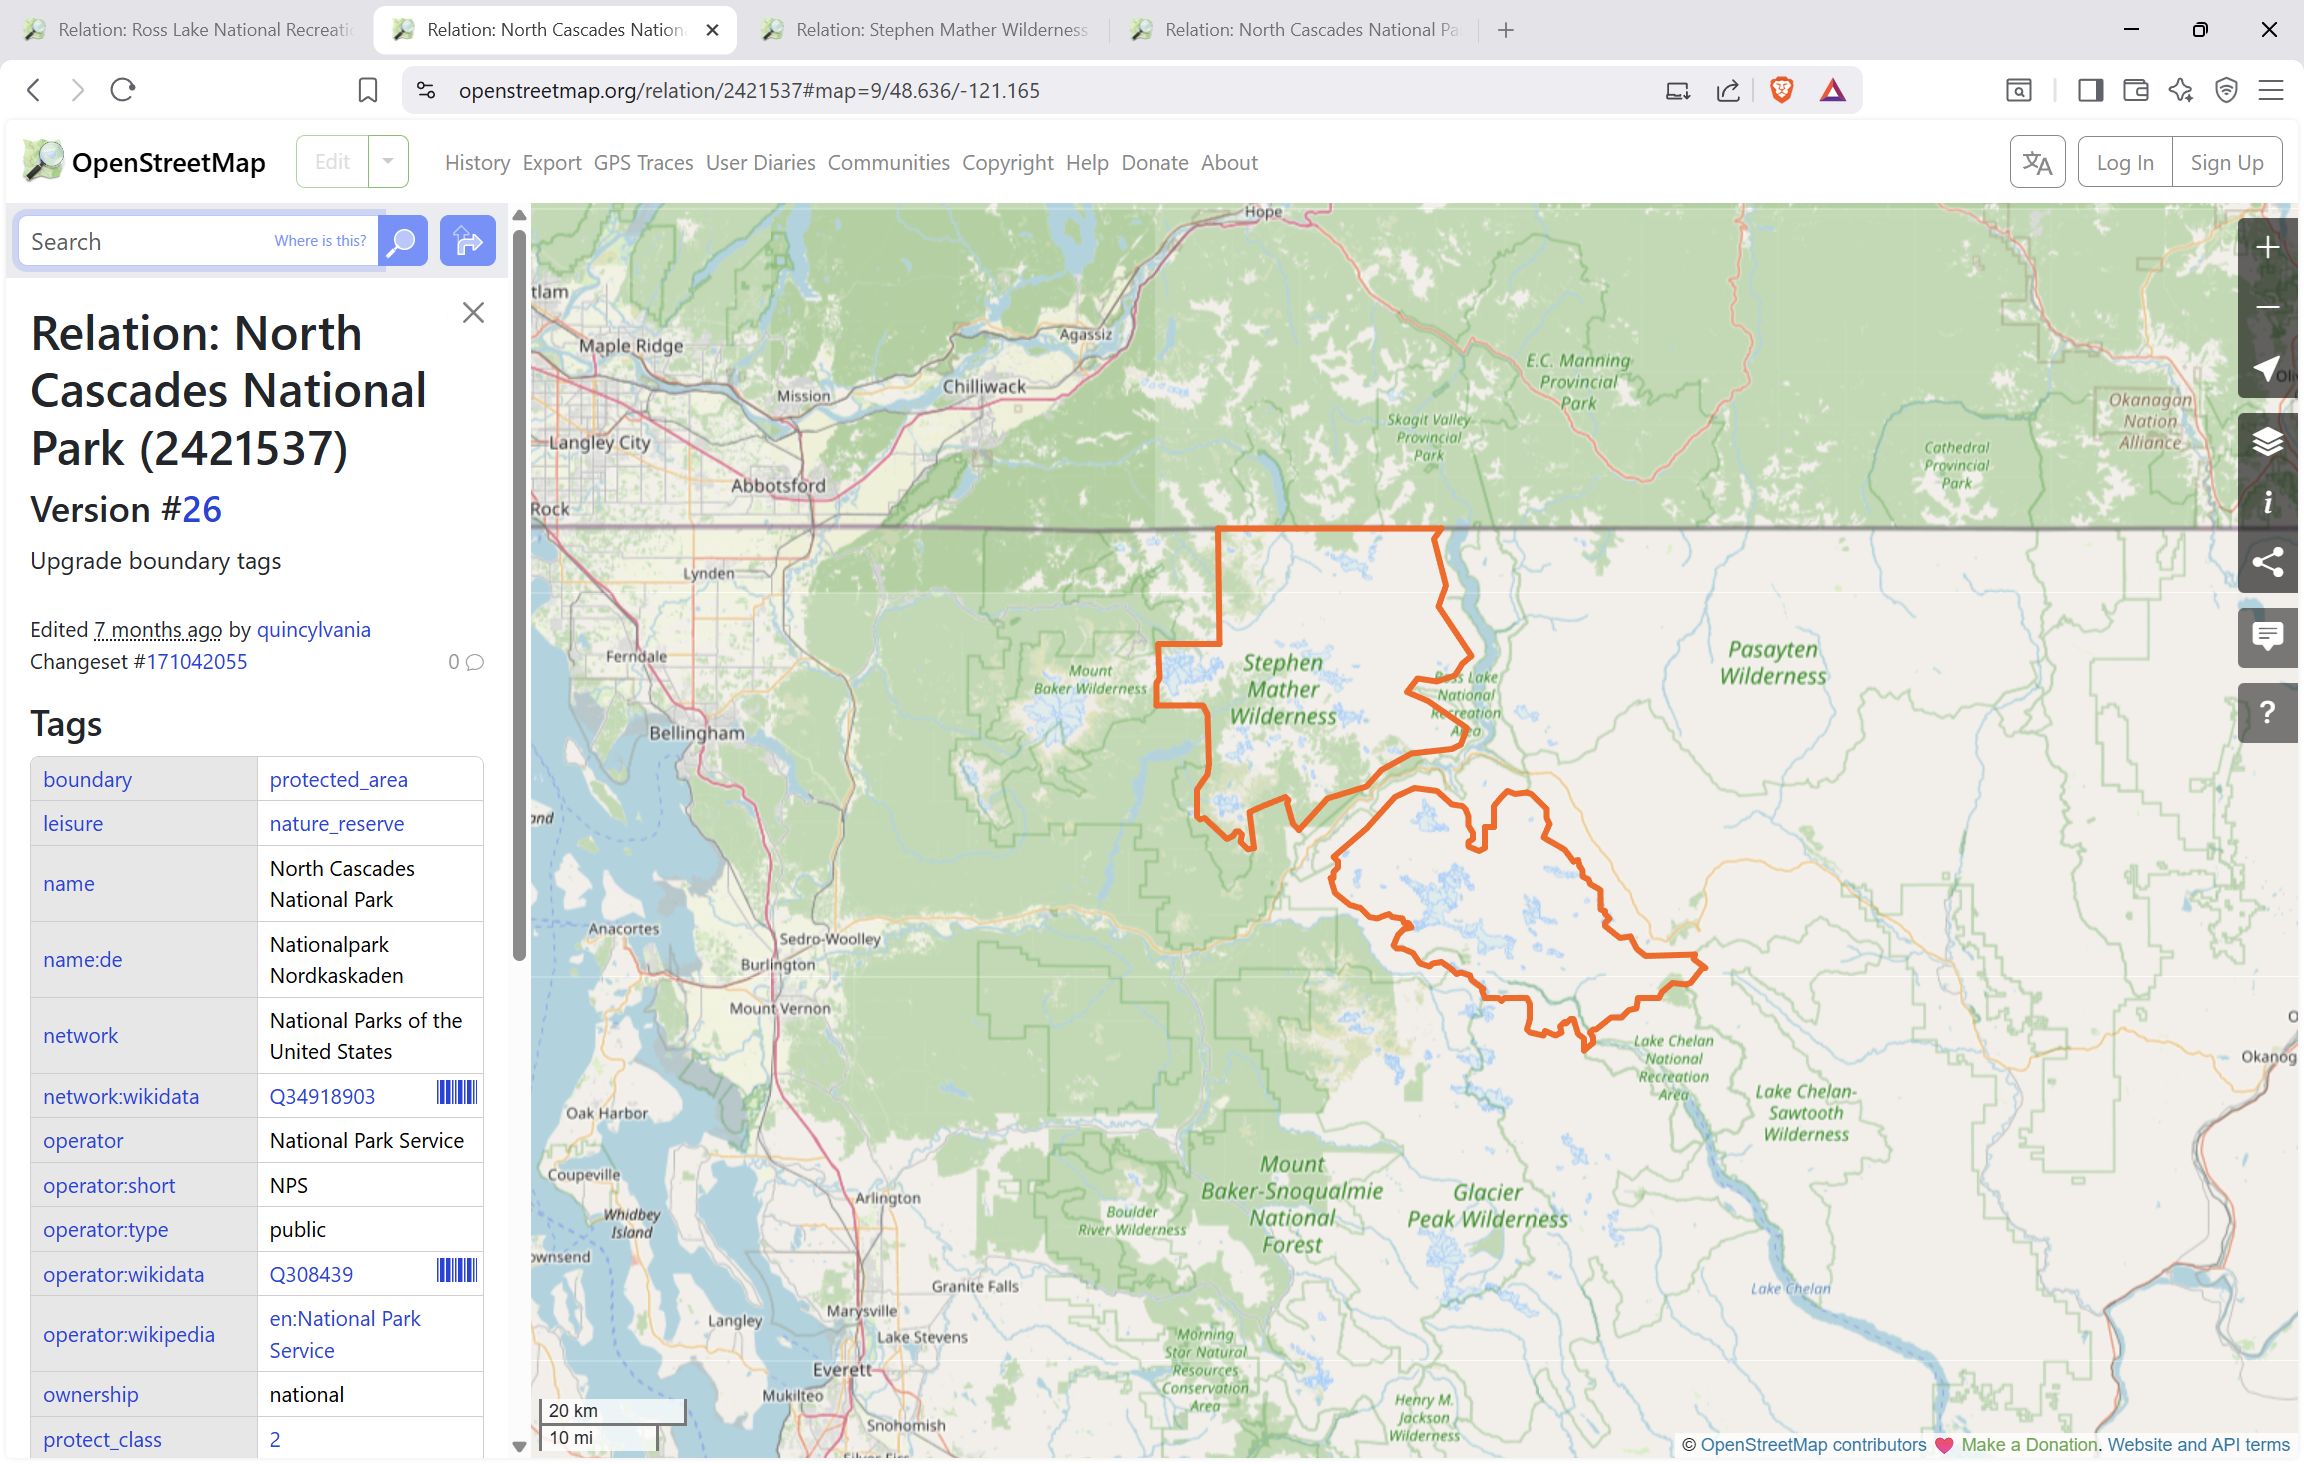Screen dimensions: 2304x1464
Task: Toggle the browser sidebar panel
Action: (x=2090, y=90)
